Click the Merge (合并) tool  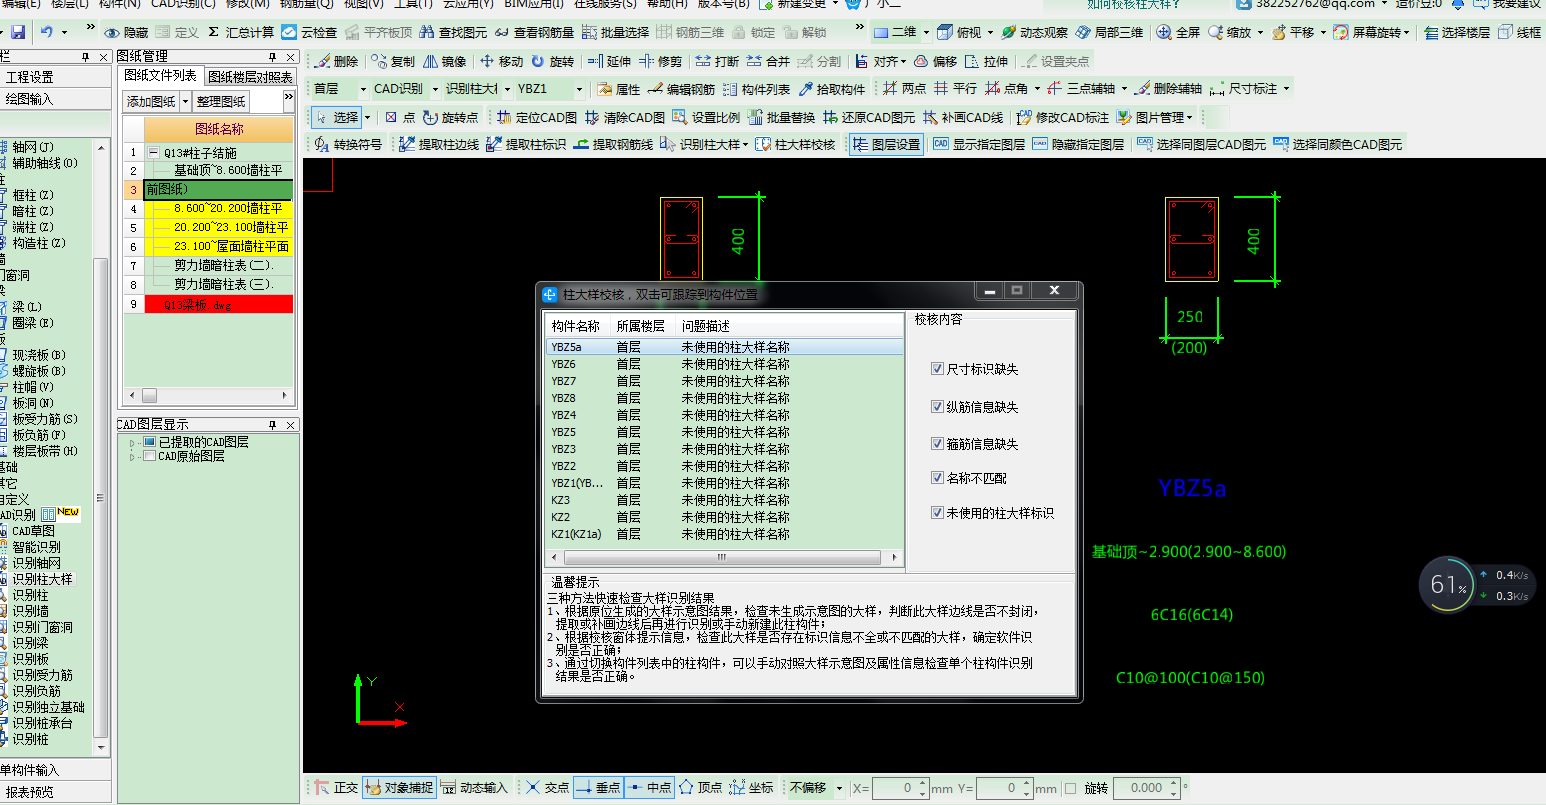point(768,62)
